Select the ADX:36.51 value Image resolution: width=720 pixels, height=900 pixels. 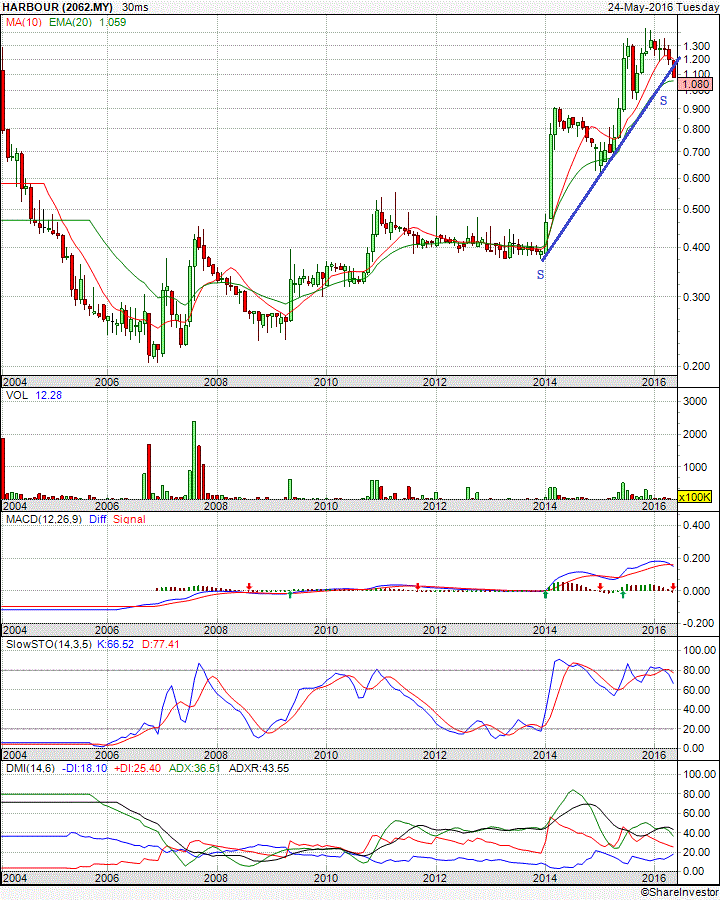point(194,769)
